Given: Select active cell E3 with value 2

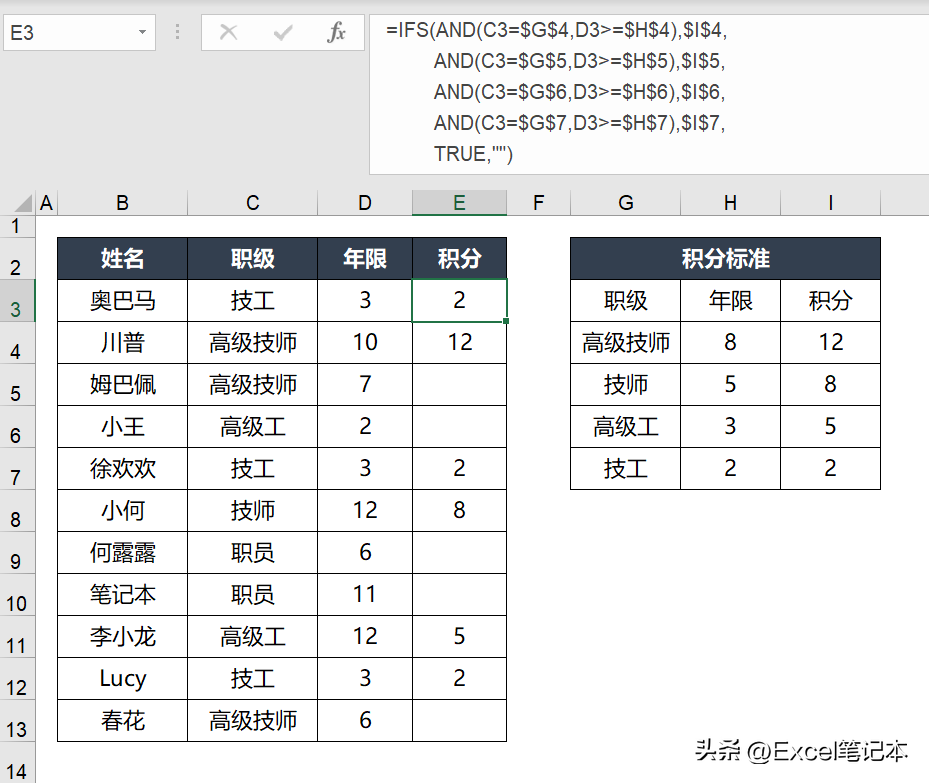Looking at the screenshot, I should 459,301.
